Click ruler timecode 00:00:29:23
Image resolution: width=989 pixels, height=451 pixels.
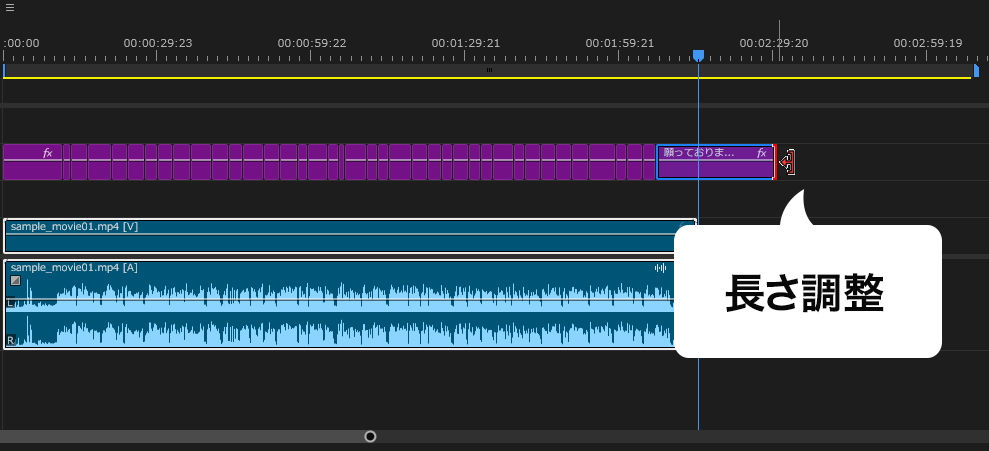click(158, 44)
